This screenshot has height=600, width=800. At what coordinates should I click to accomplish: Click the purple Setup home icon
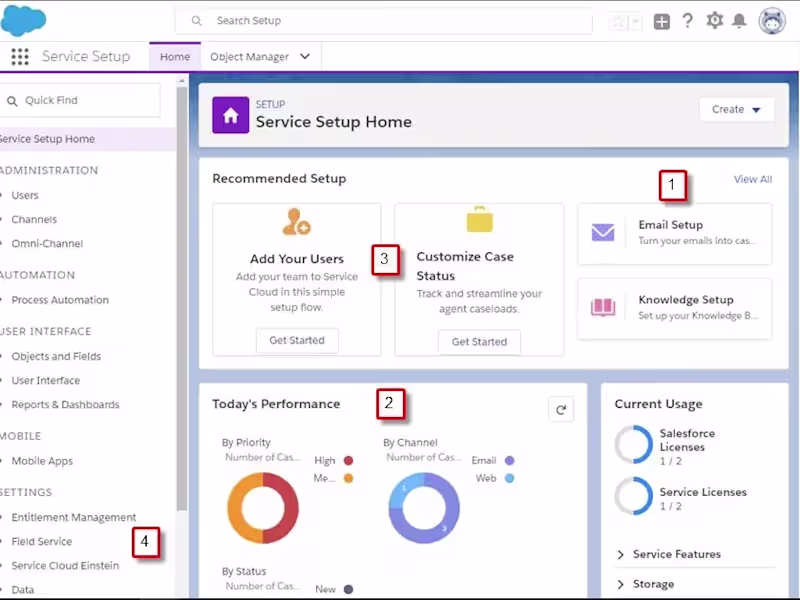tap(231, 115)
